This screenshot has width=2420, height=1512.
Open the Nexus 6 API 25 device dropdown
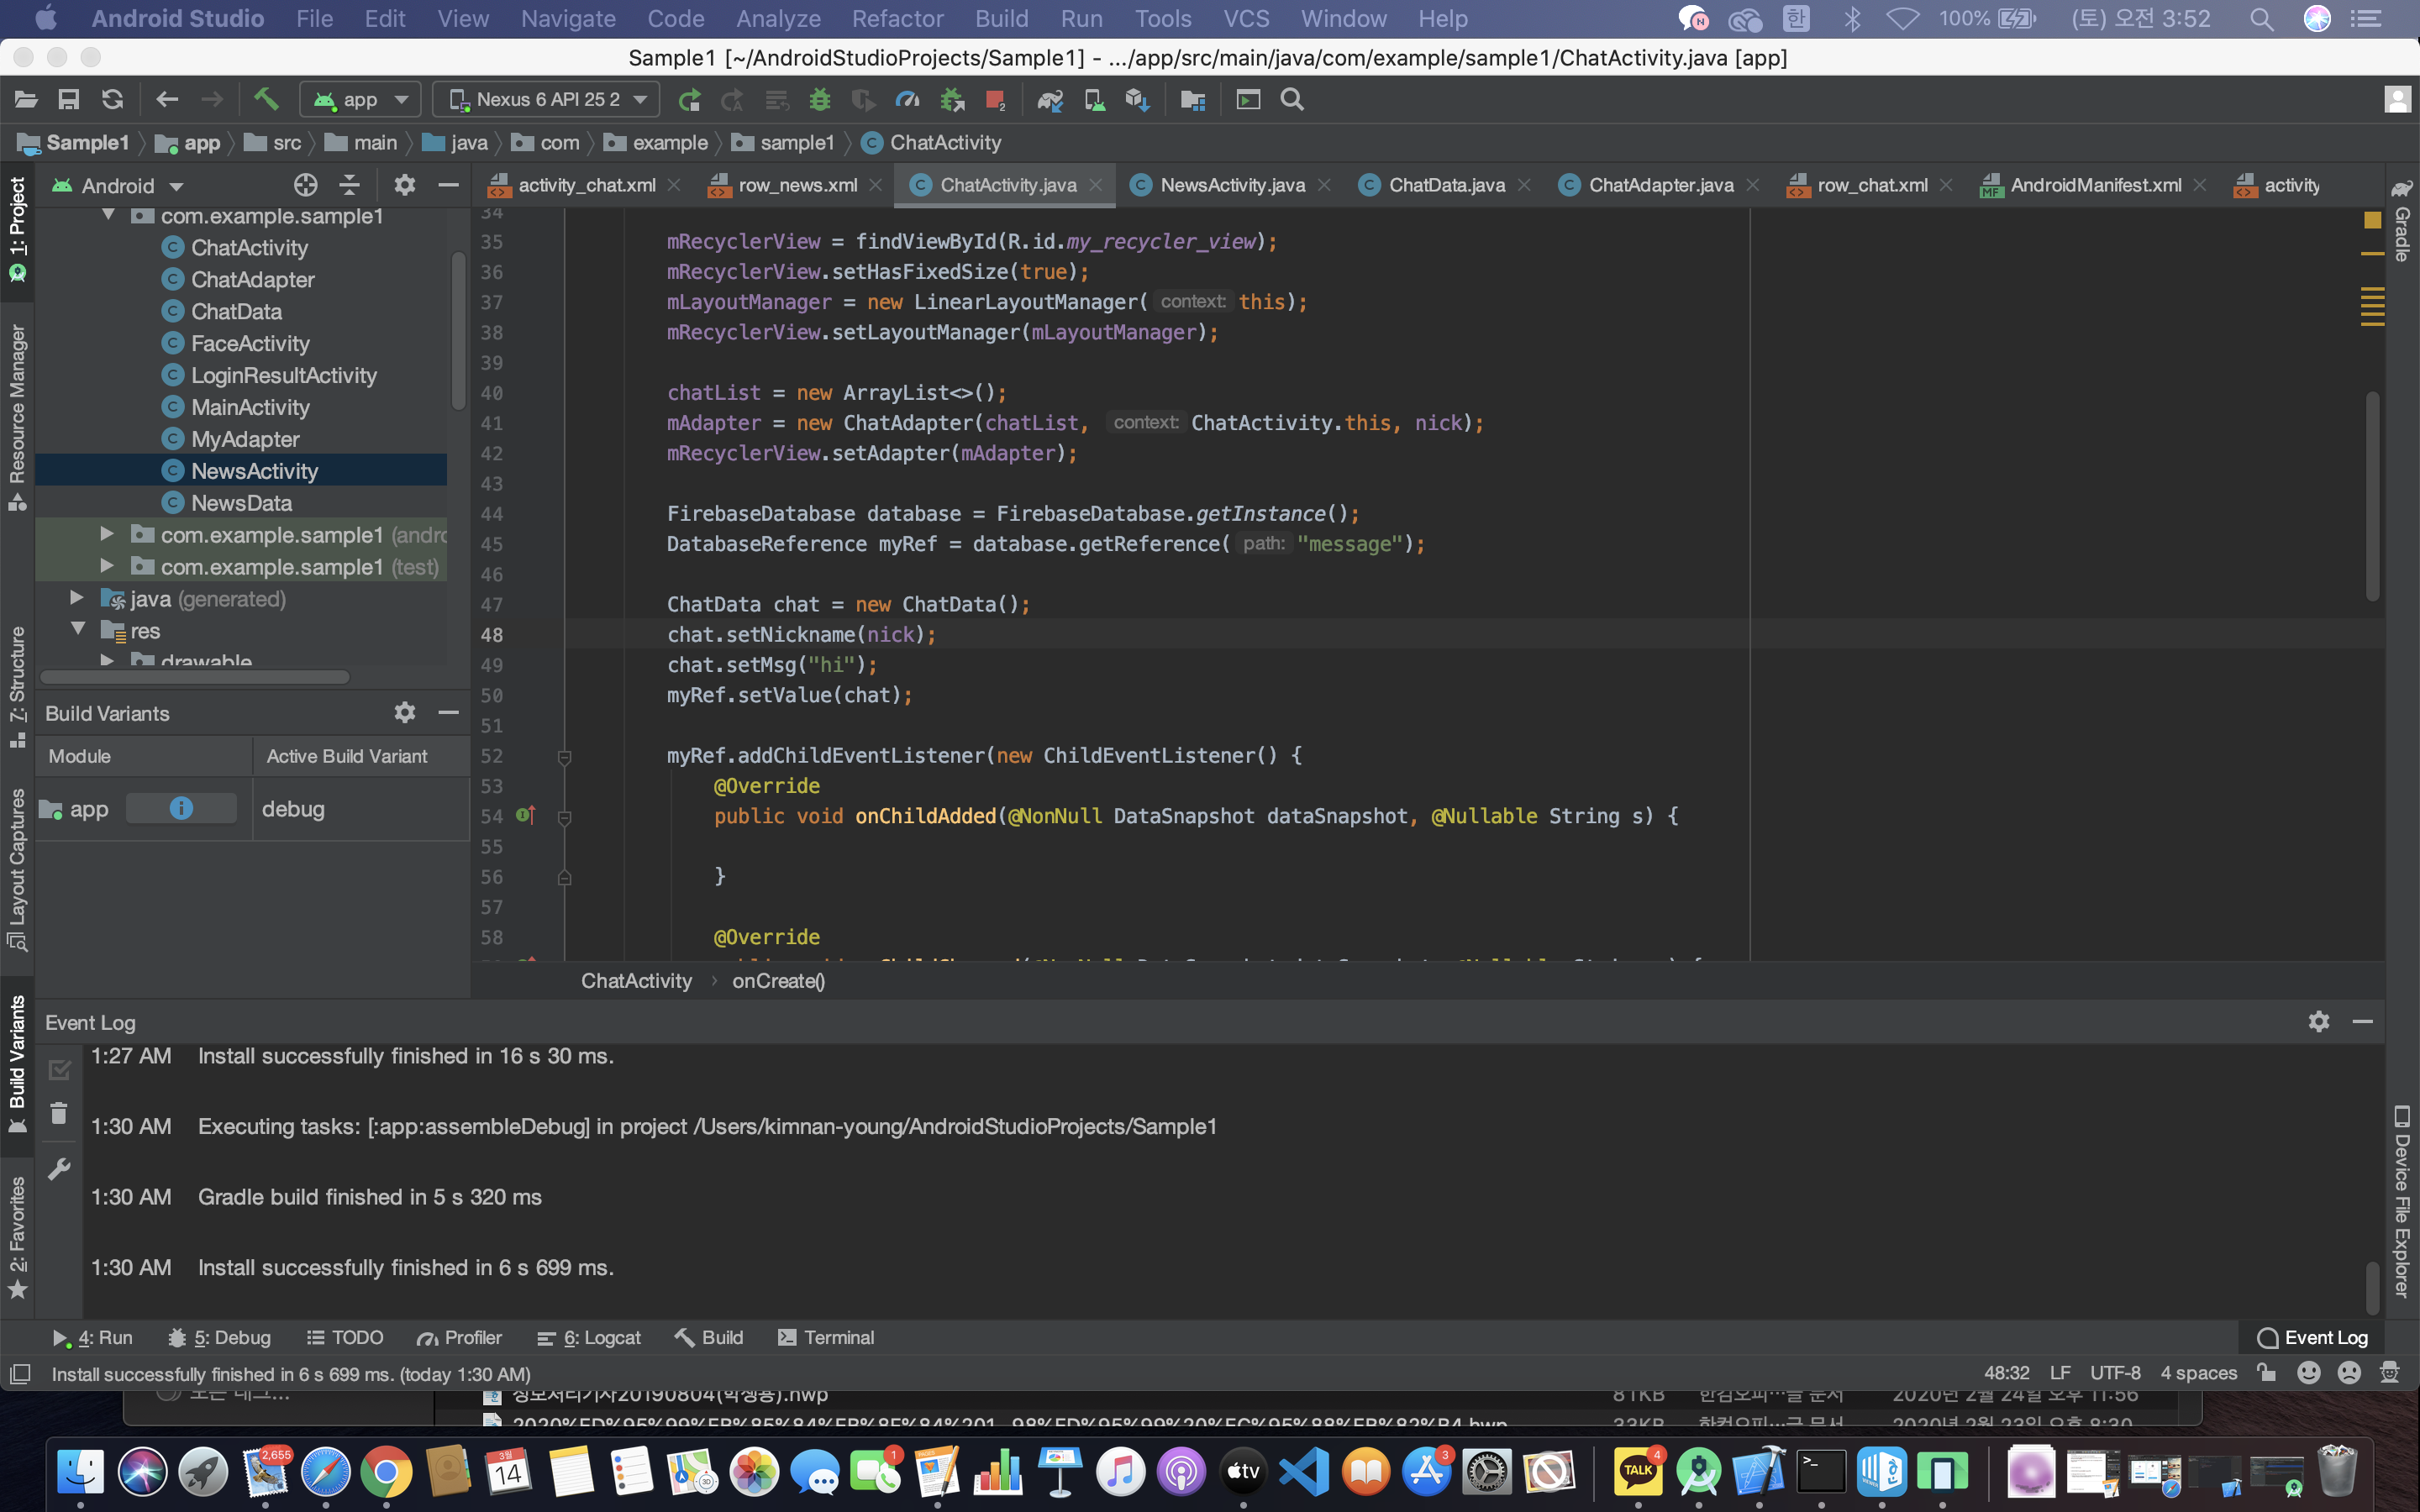click(547, 99)
